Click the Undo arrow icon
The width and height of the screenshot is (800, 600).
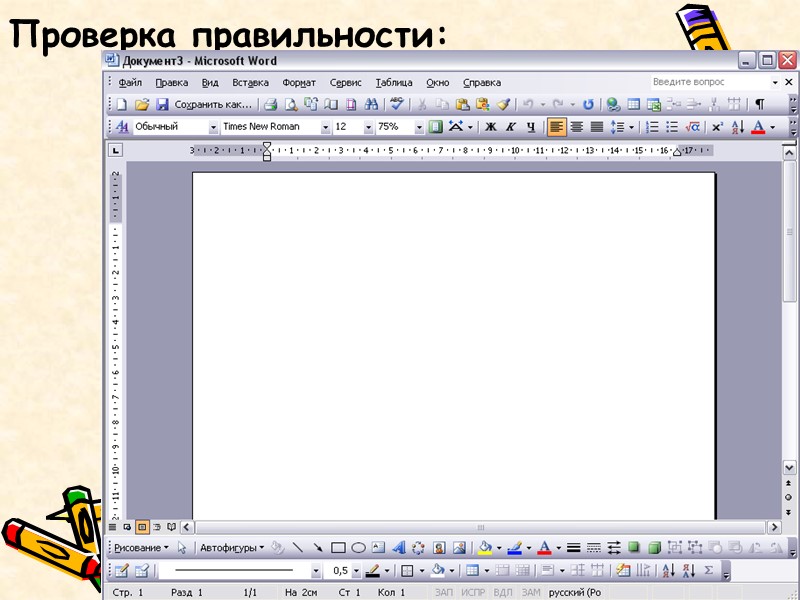pyautogui.click(x=528, y=105)
